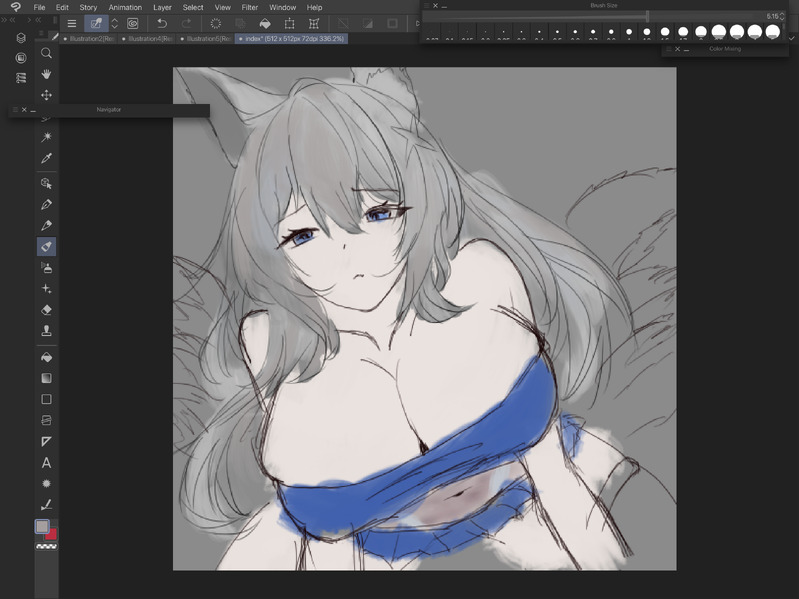Select the Pen tool
The width and height of the screenshot is (799, 599).
click(46, 205)
